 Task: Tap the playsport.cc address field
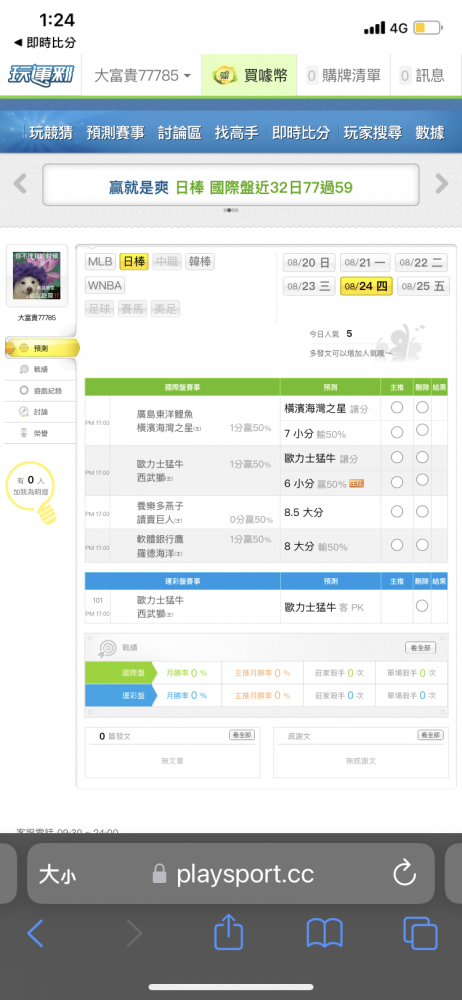click(x=232, y=874)
